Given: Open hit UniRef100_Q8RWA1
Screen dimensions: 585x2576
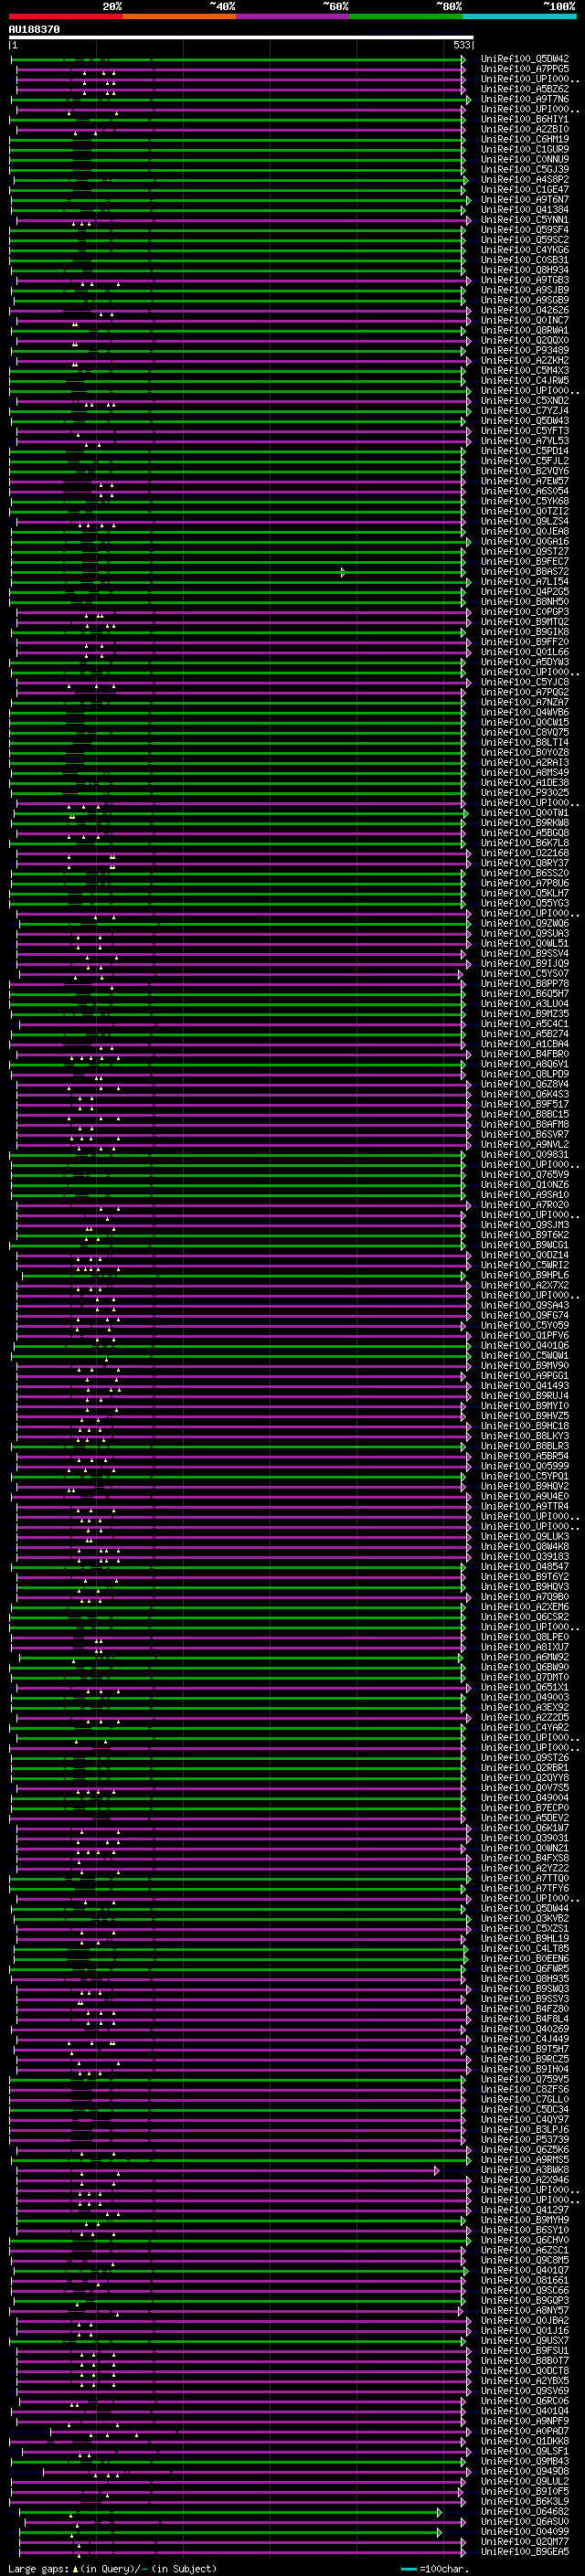Looking at the screenshot, I should click(x=524, y=330).
